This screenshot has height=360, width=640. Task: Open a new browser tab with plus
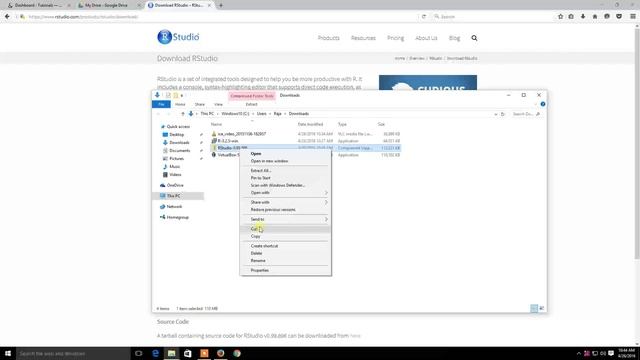221,5
